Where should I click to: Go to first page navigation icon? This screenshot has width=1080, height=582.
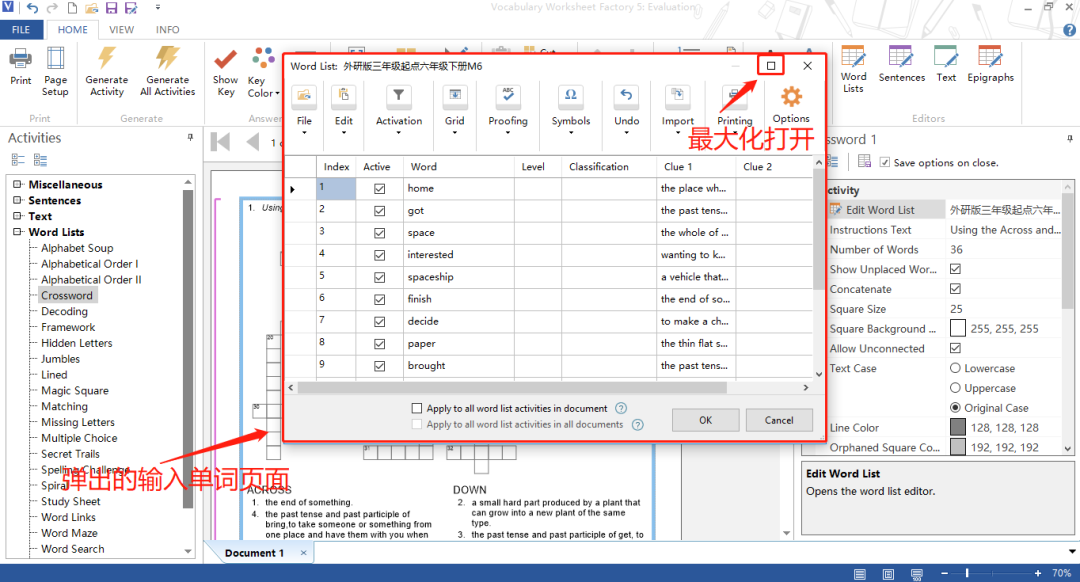pyautogui.click(x=220, y=142)
